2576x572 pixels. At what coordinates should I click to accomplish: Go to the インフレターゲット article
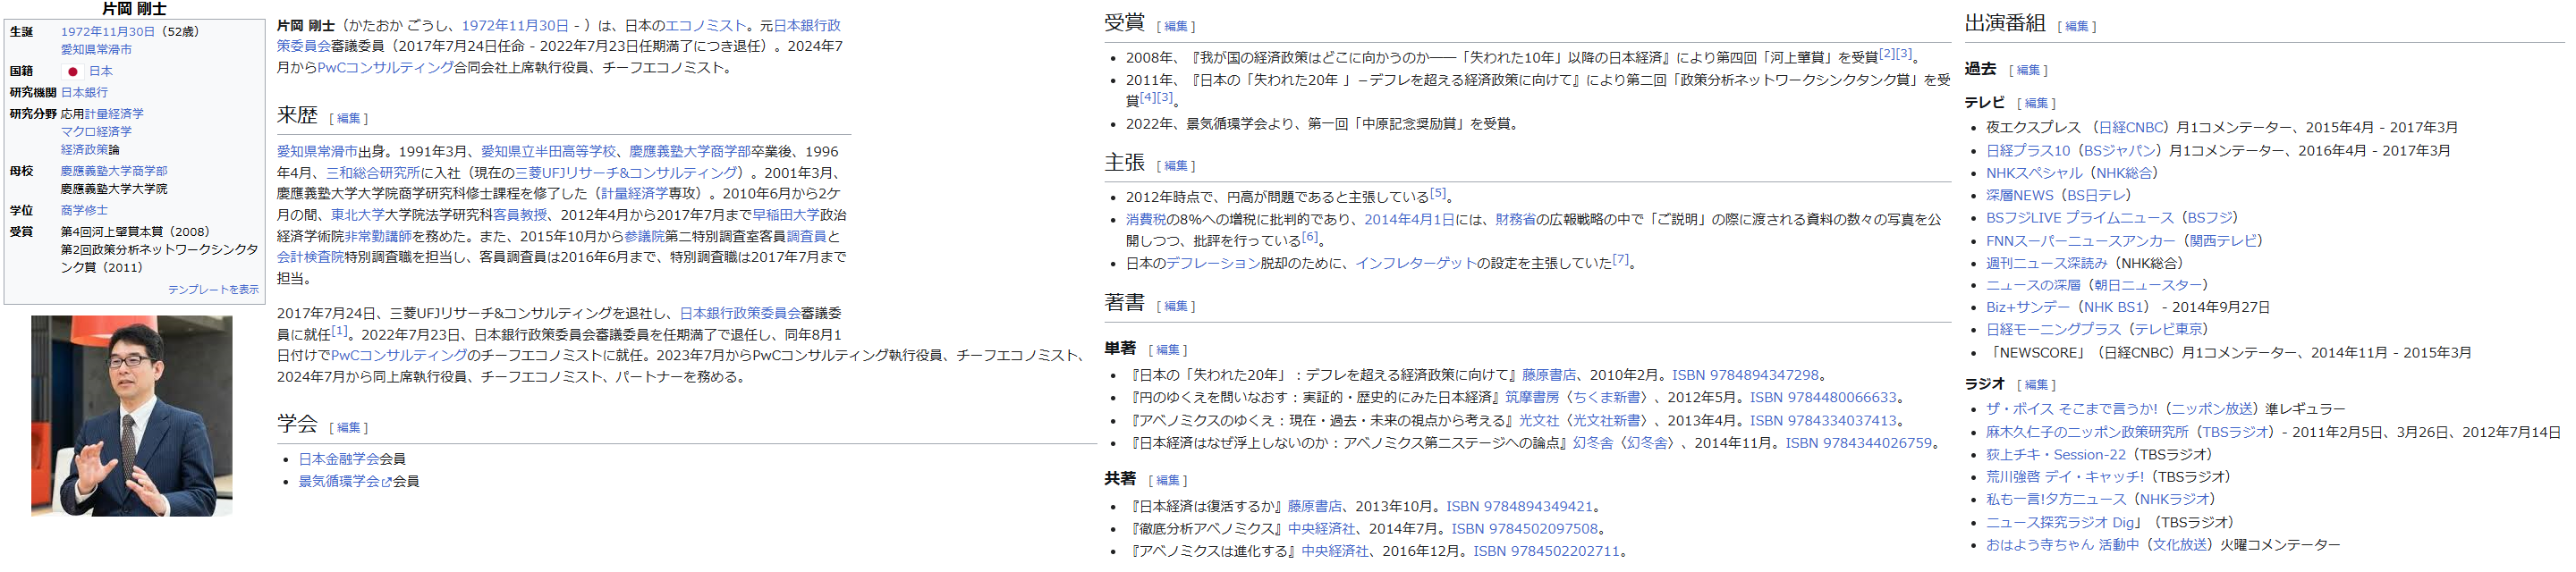pyautogui.click(x=1415, y=263)
